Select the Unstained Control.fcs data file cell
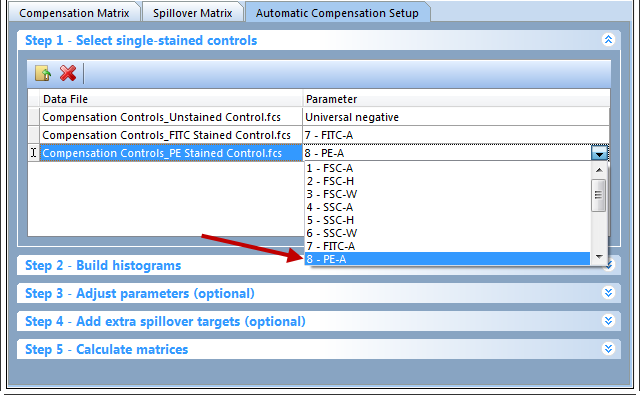640x395 pixels. (171, 117)
